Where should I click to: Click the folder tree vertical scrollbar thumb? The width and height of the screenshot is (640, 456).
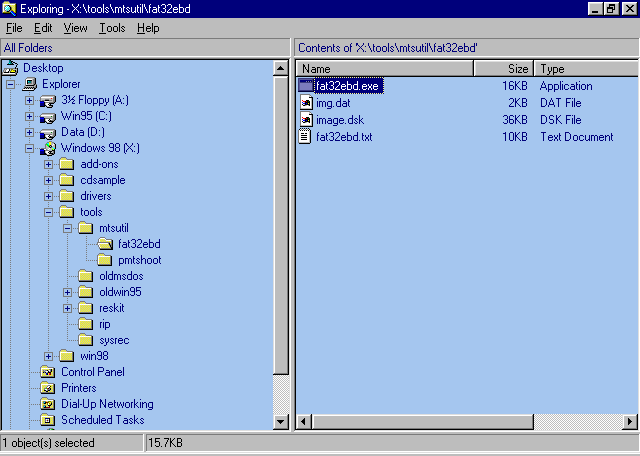pyautogui.click(x=281, y=225)
